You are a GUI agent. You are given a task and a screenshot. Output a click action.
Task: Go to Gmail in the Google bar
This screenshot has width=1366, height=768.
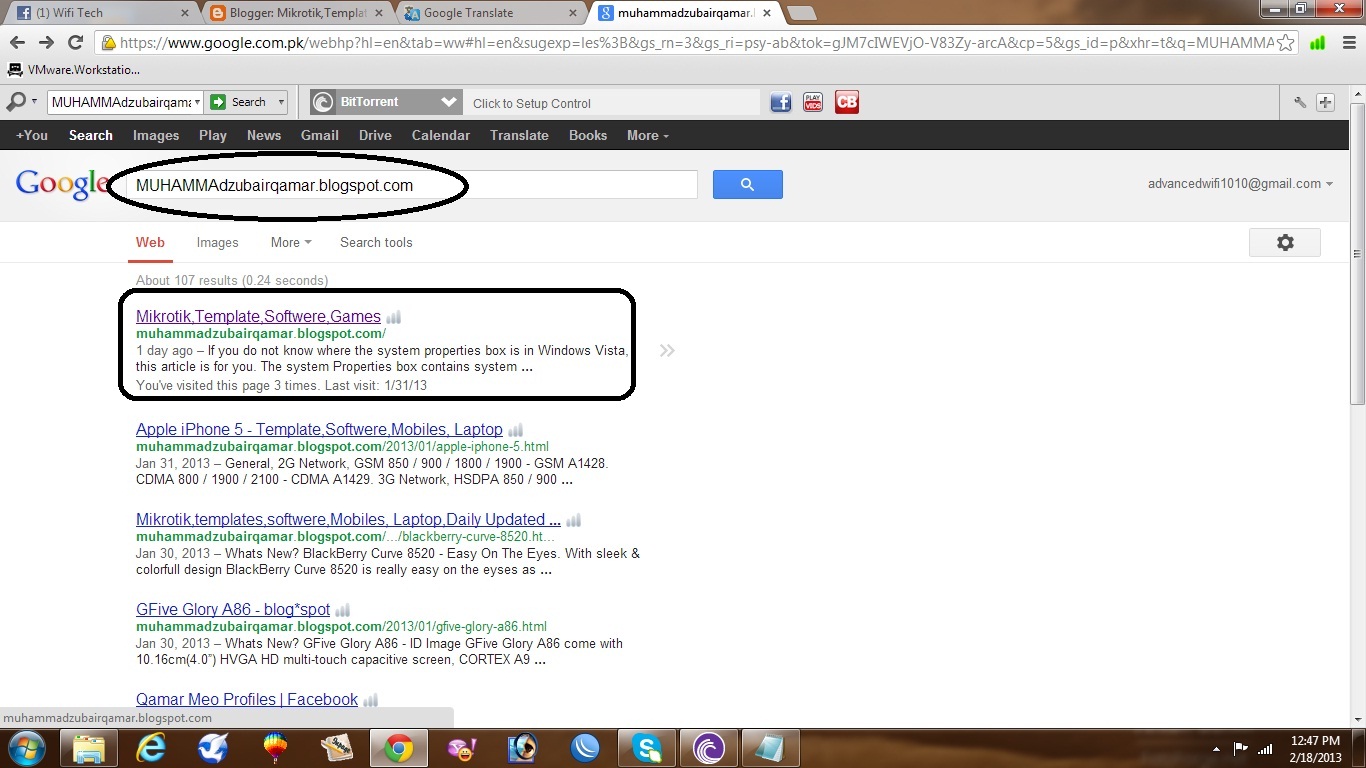tap(320, 135)
